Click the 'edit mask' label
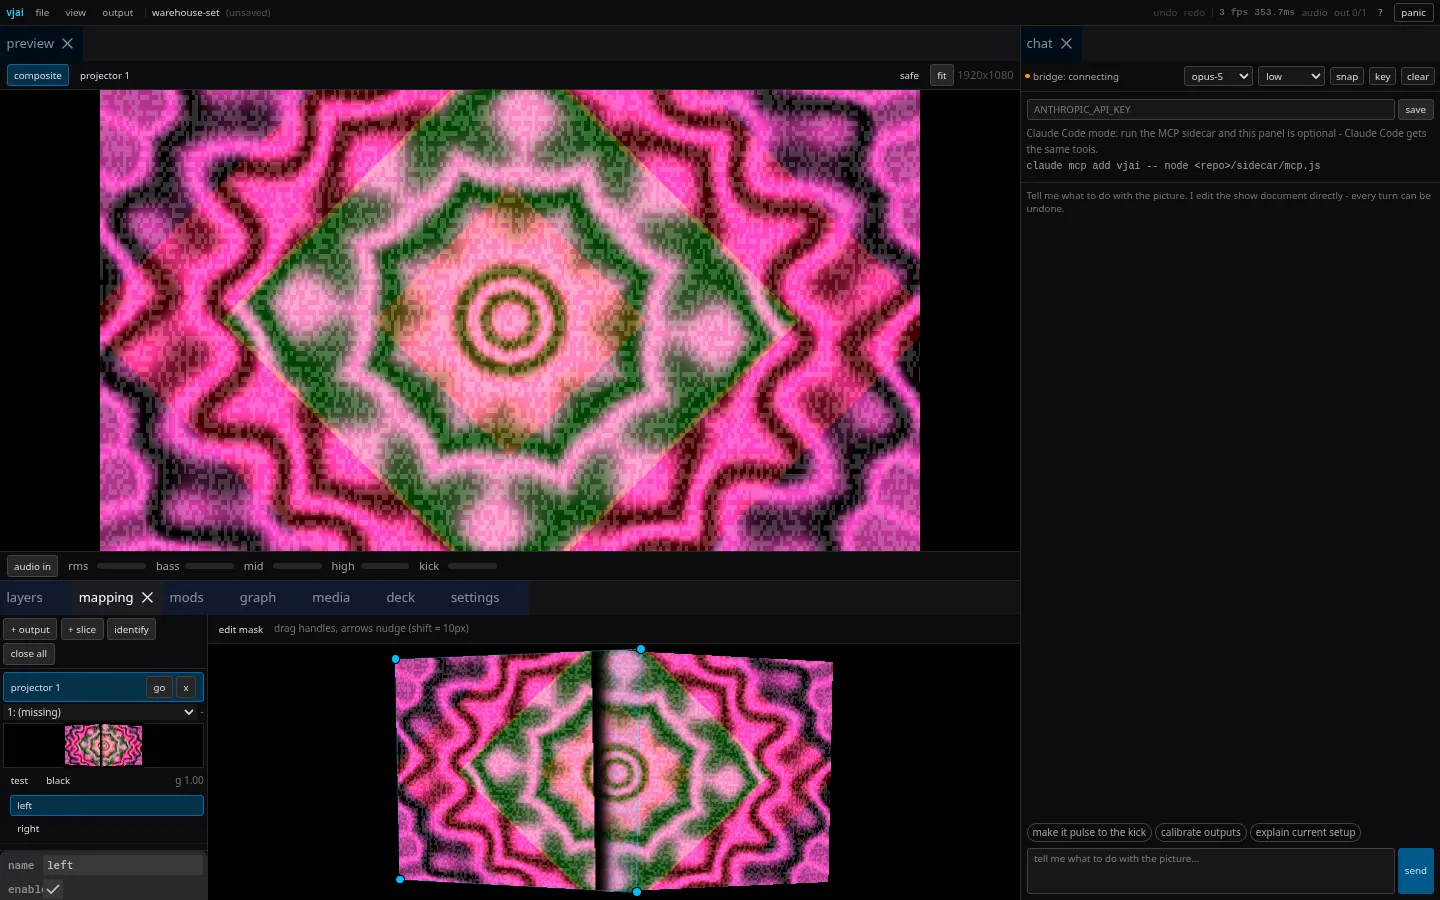 click(241, 629)
